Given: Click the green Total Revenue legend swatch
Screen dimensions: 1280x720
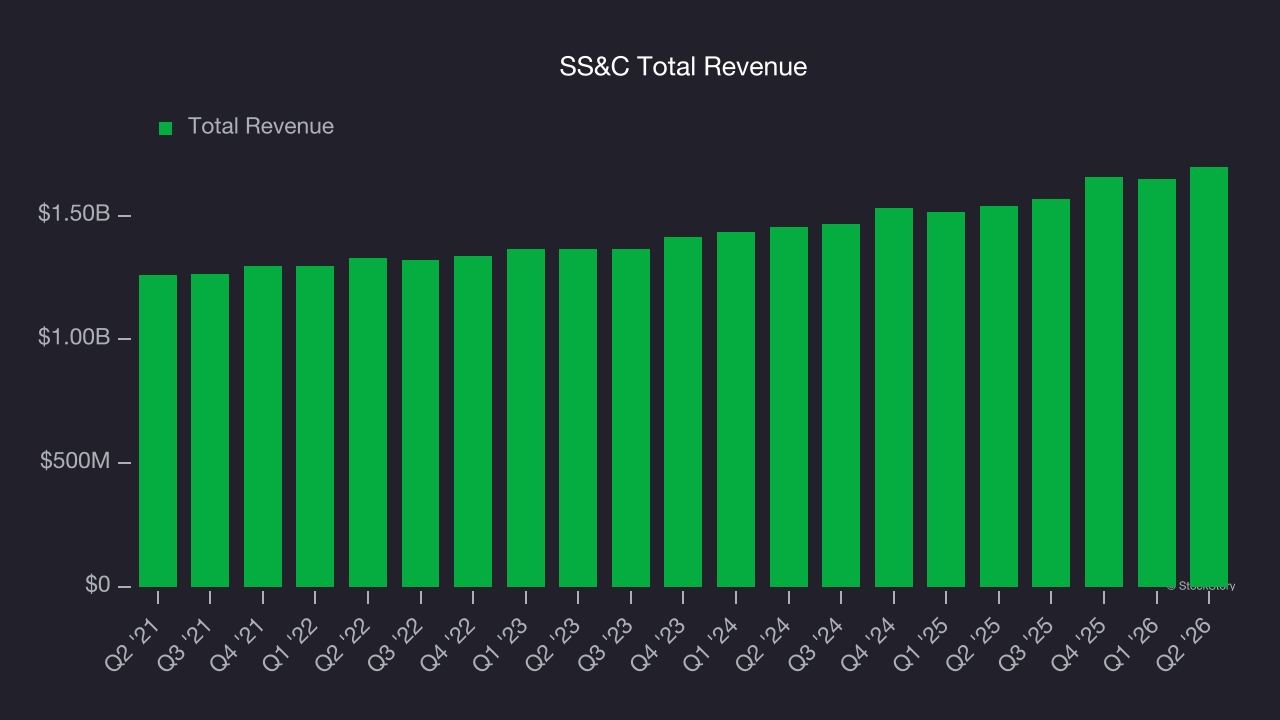Looking at the screenshot, I should pyautogui.click(x=166, y=128).
